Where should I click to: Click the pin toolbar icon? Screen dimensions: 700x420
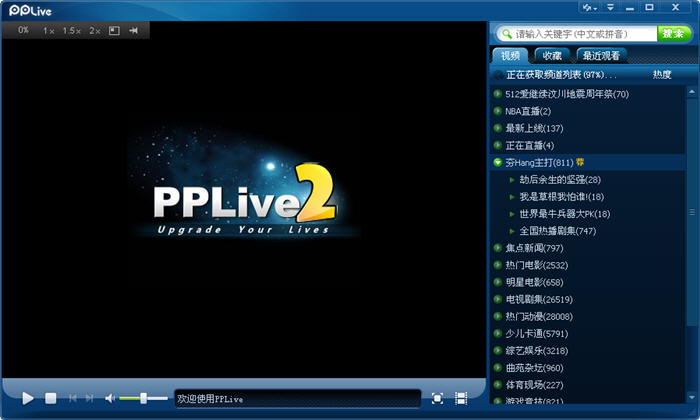(x=133, y=30)
